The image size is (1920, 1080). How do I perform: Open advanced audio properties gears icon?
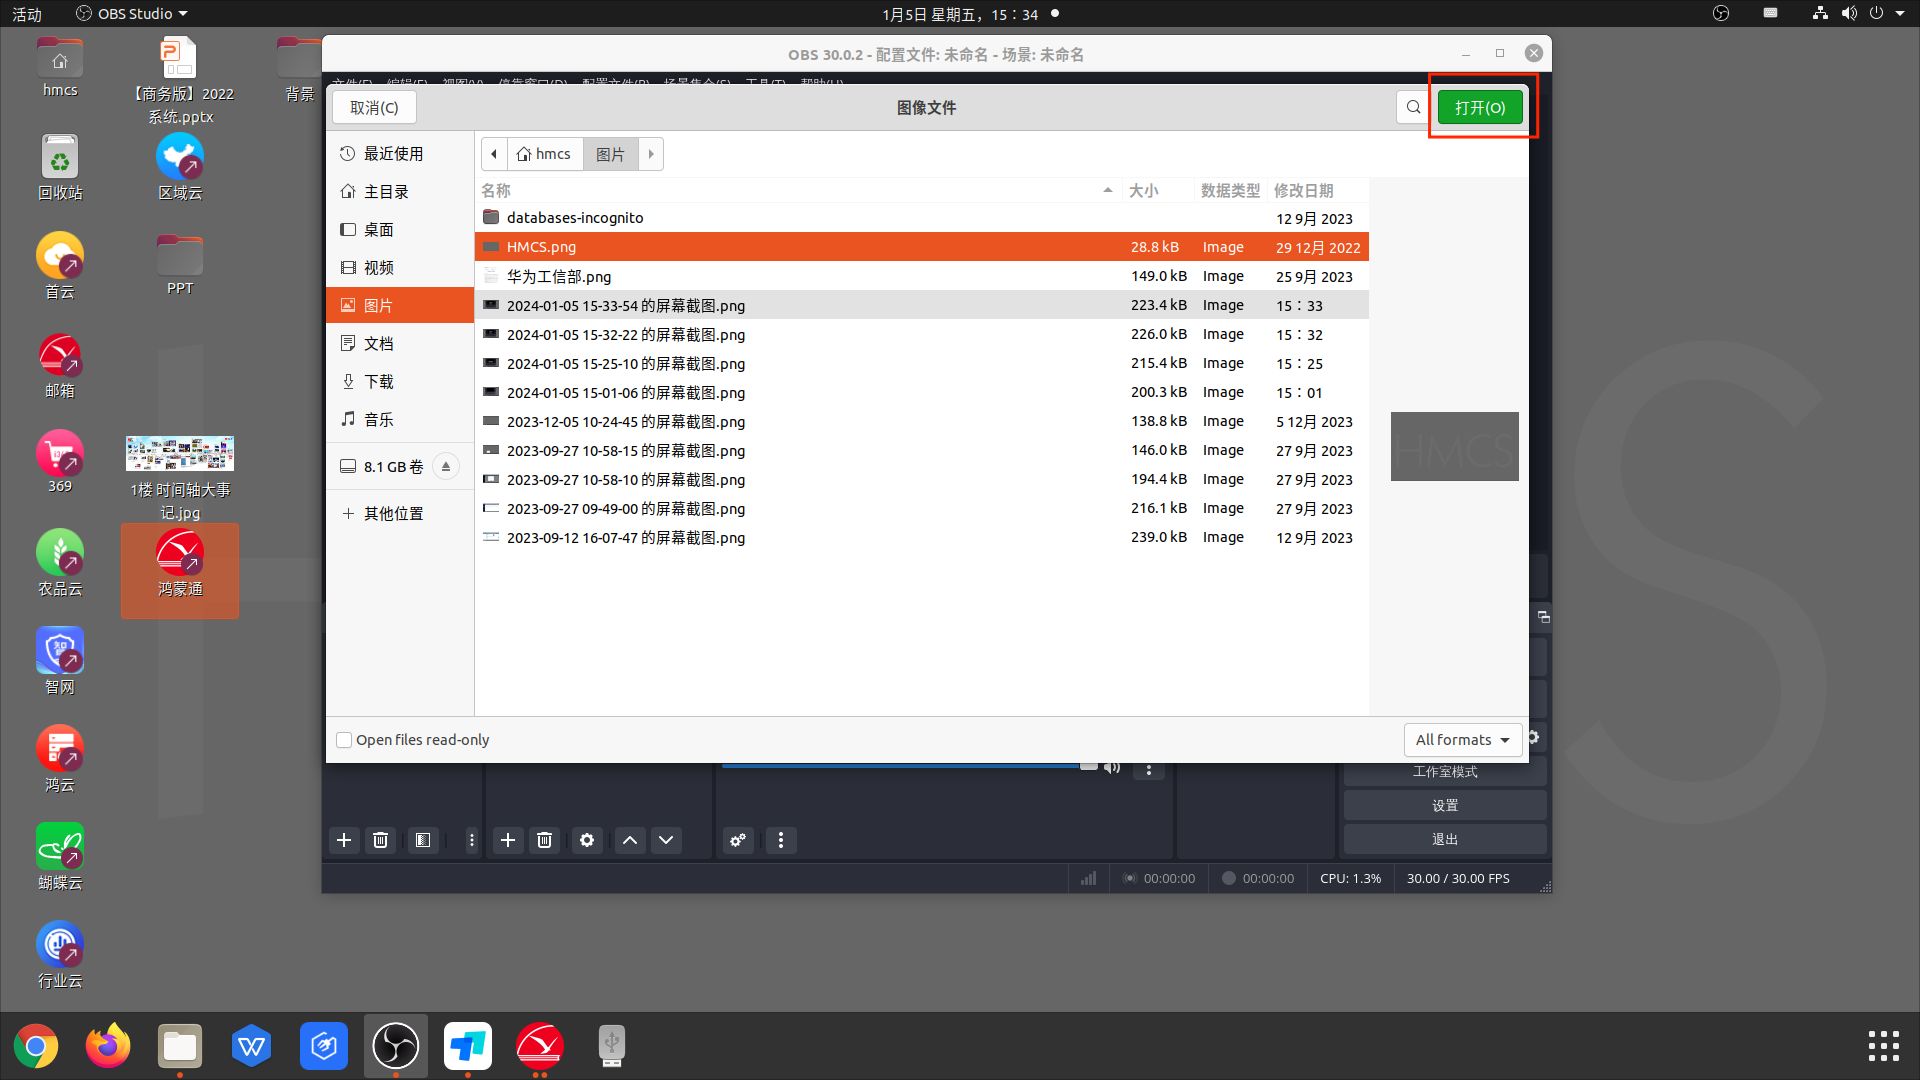[x=738, y=840]
